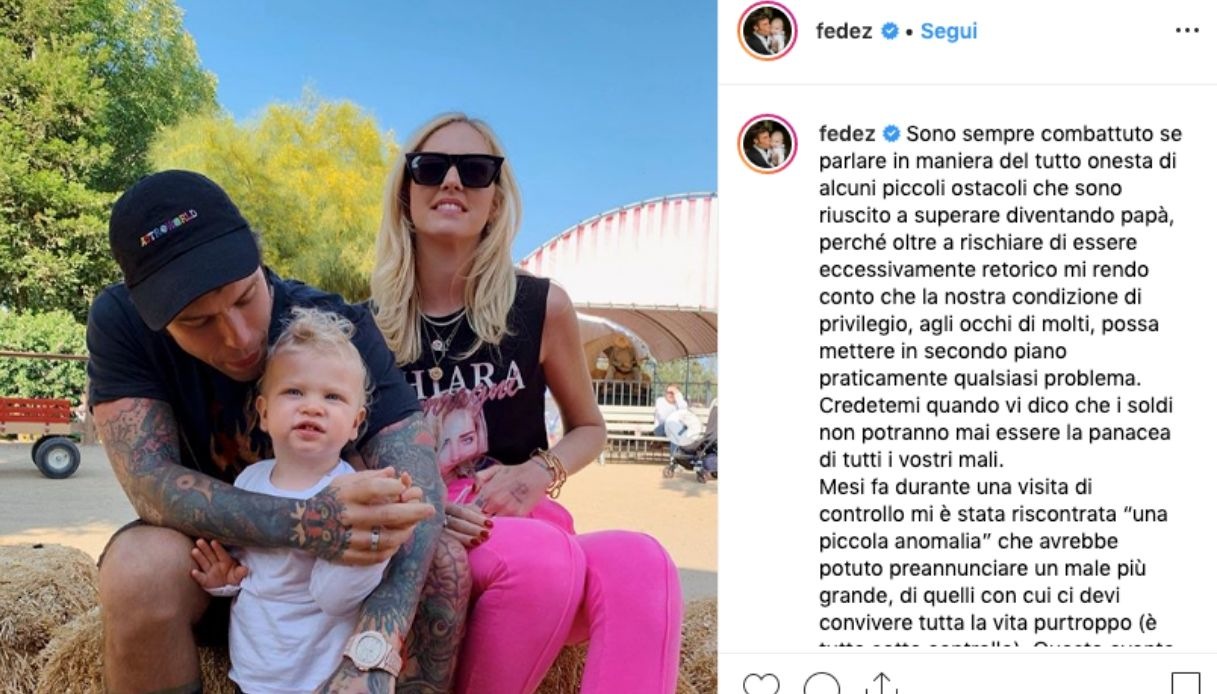Open the fedez username in the header
Viewport: 1217px width, 694px height.
(844, 31)
